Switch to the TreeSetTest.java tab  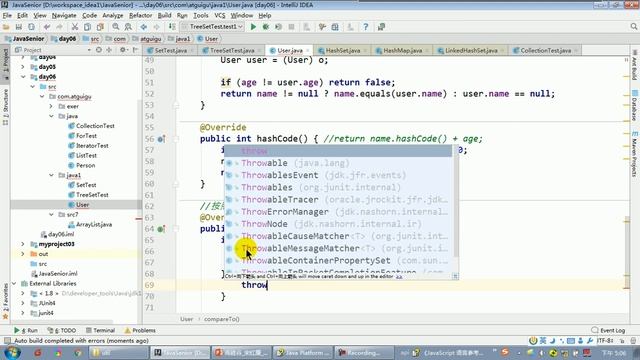click(x=232, y=51)
